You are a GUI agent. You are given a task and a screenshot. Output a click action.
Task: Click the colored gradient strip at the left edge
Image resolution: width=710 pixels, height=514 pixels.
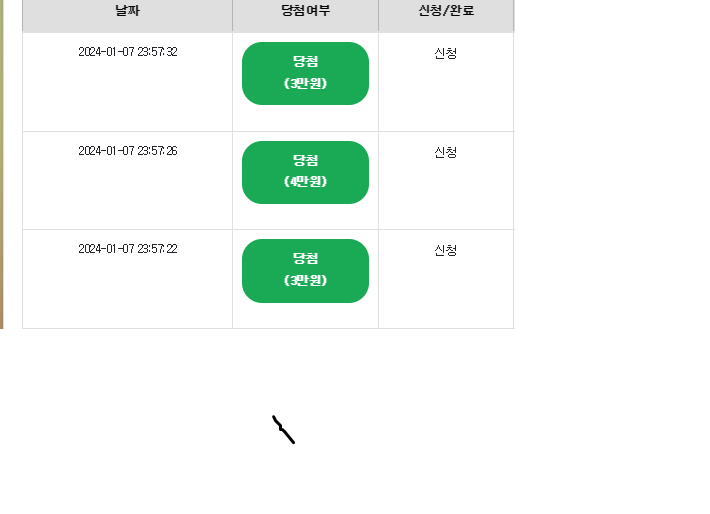(1, 164)
